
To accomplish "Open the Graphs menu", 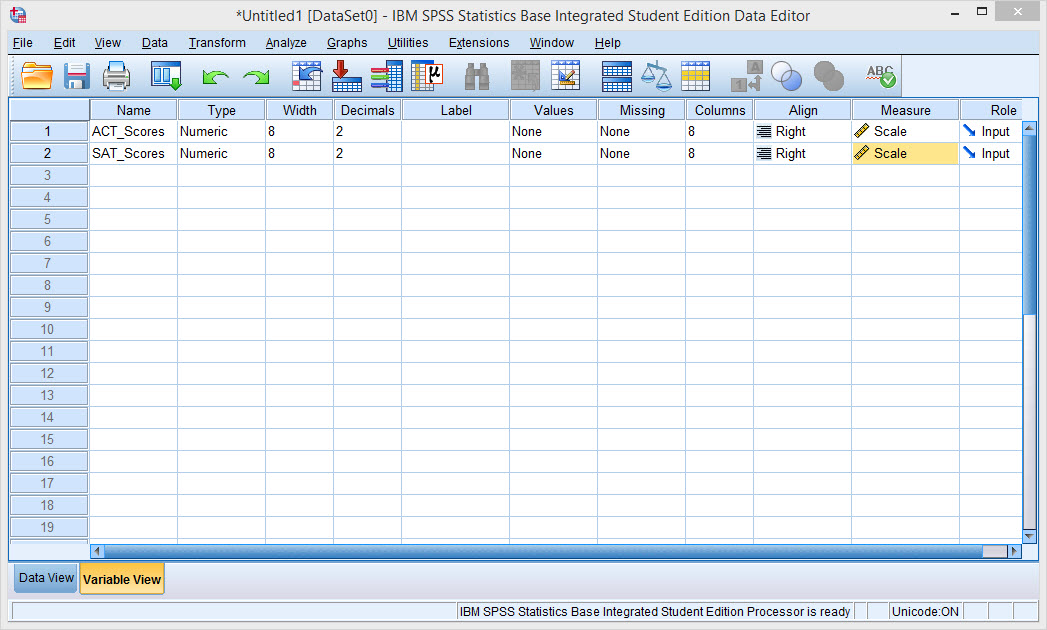I will [347, 43].
